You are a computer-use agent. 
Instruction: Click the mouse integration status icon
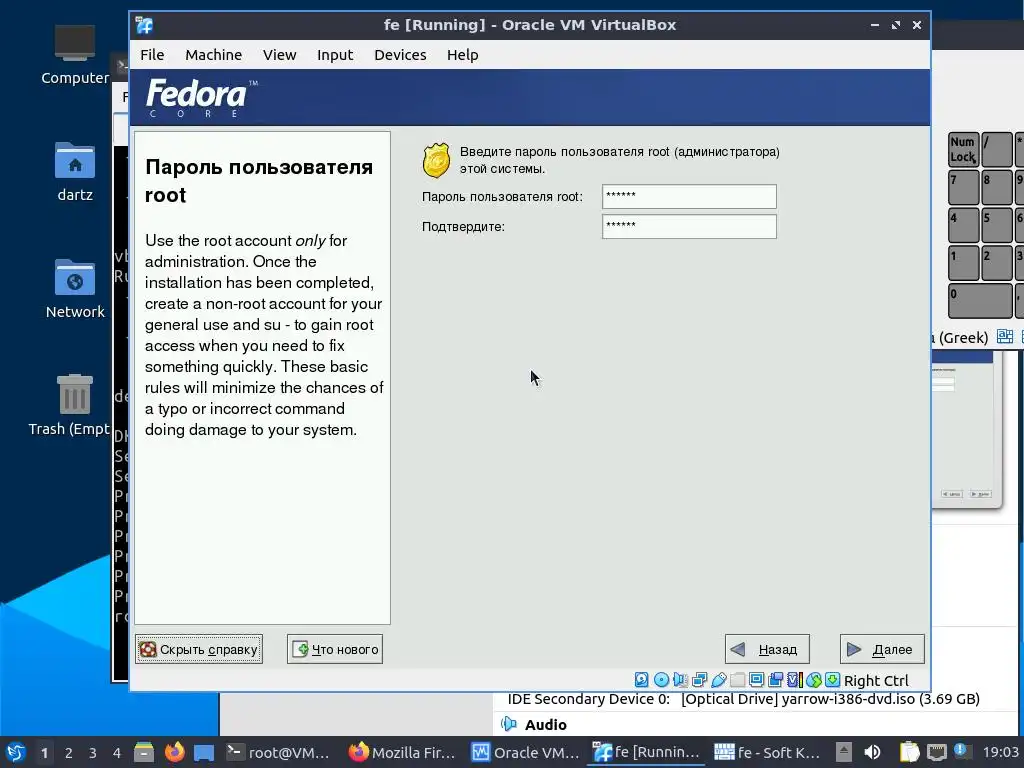point(813,680)
